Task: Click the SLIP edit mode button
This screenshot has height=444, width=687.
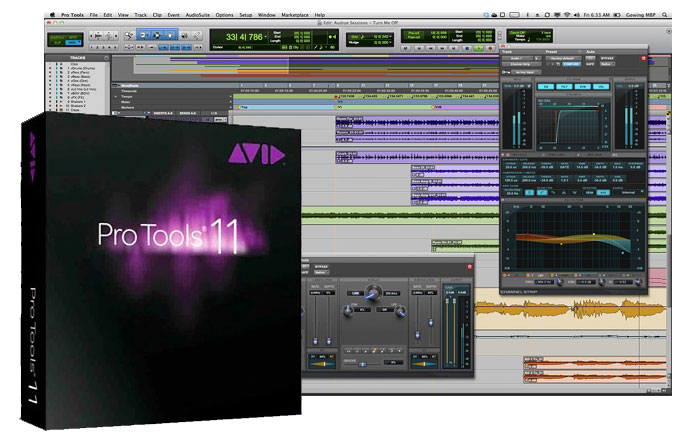Action: [57, 42]
